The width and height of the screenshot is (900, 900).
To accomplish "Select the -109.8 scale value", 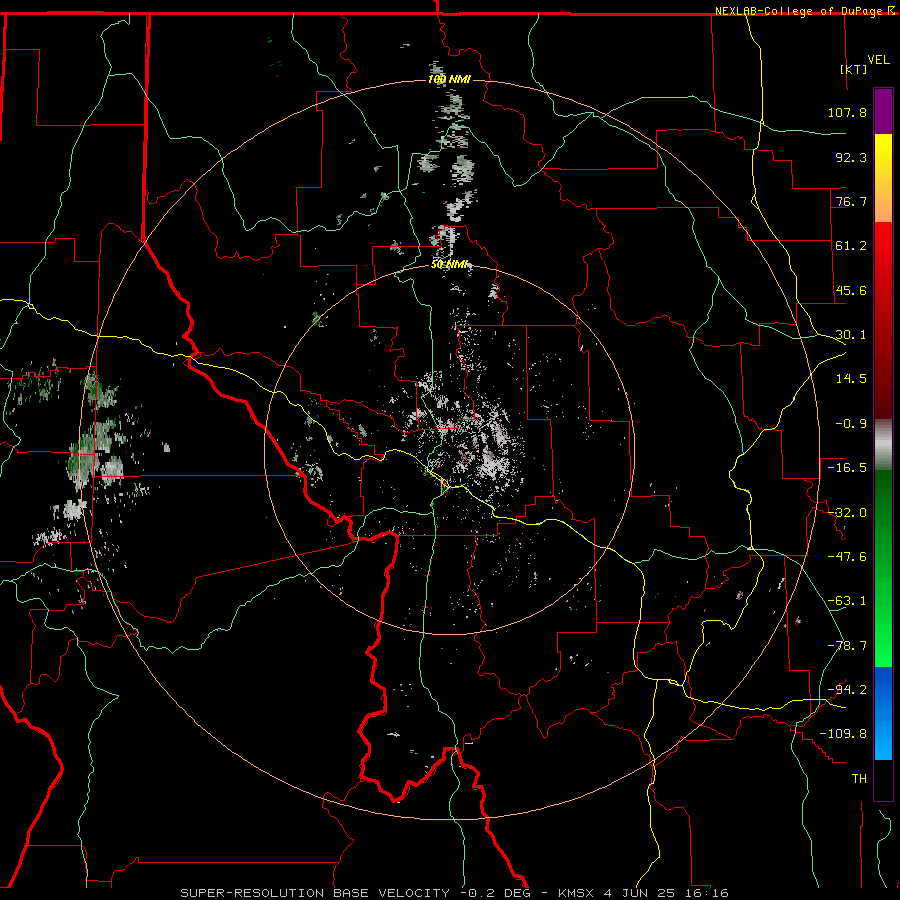I will pos(843,734).
